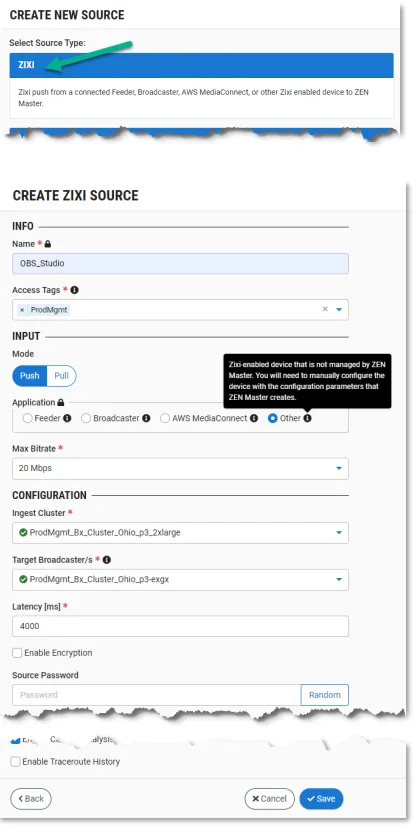Screen dimensions: 418x832
Task: Tick the Enable Traceroute History checkbox
Action: 16,761
